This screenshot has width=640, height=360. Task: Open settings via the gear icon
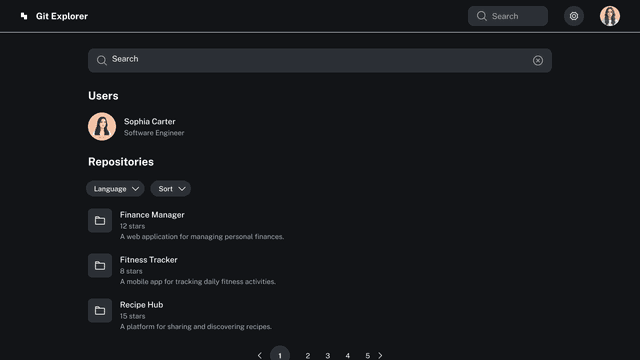tap(574, 16)
